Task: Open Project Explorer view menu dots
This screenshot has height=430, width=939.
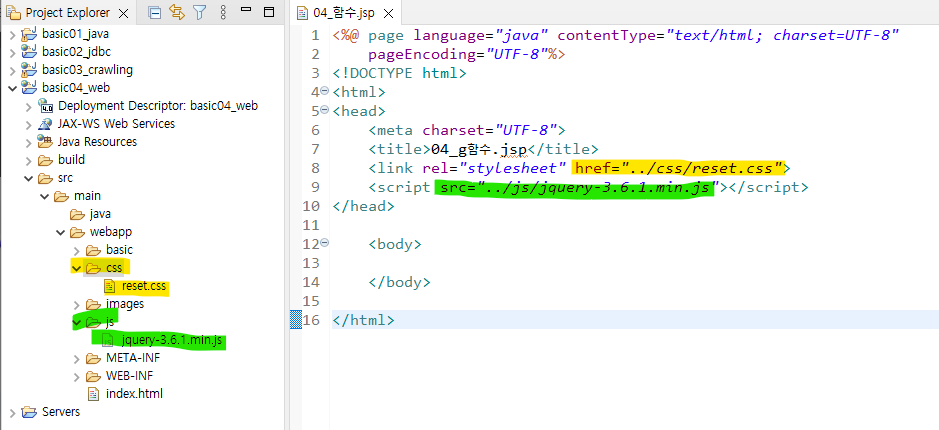Action: [x=223, y=12]
